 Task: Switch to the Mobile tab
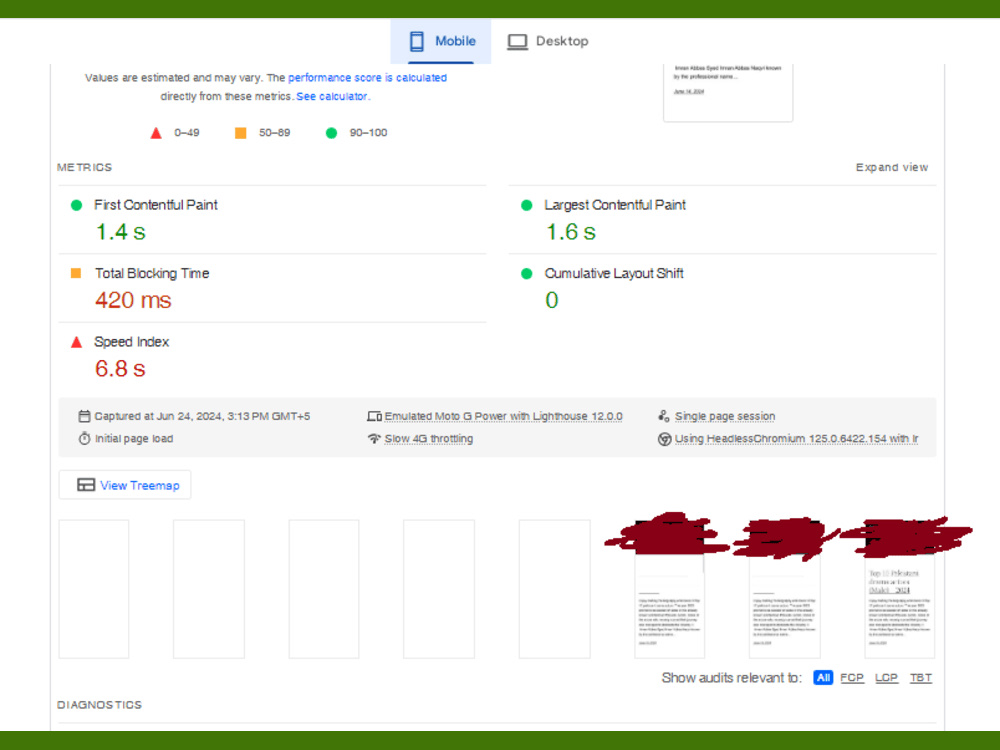coord(441,41)
